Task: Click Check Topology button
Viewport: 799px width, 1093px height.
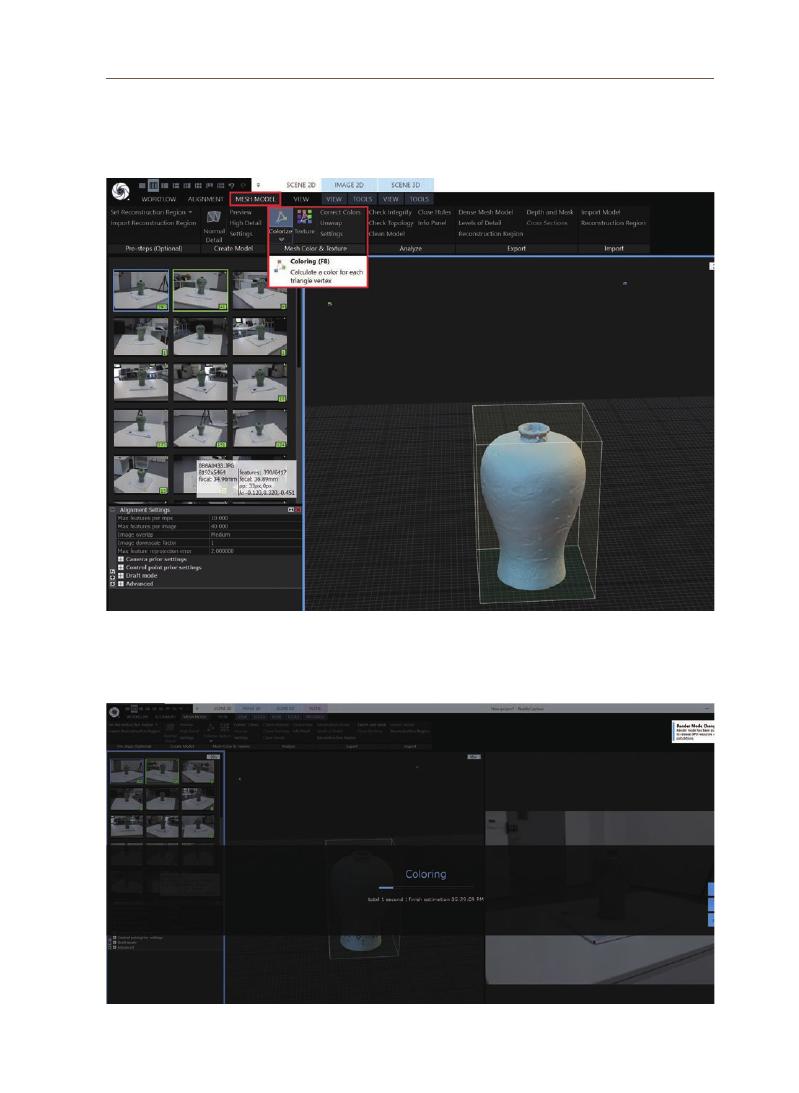Action: 390,223
